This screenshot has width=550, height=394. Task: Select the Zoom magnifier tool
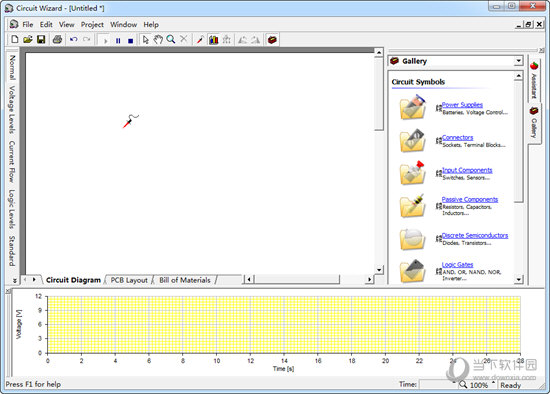pos(171,39)
